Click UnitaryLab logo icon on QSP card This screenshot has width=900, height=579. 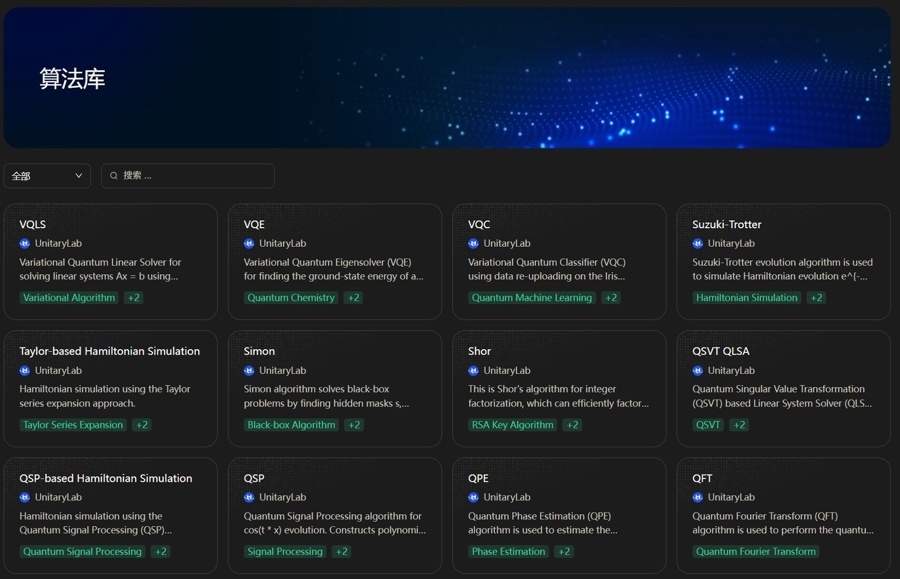click(x=249, y=497)
